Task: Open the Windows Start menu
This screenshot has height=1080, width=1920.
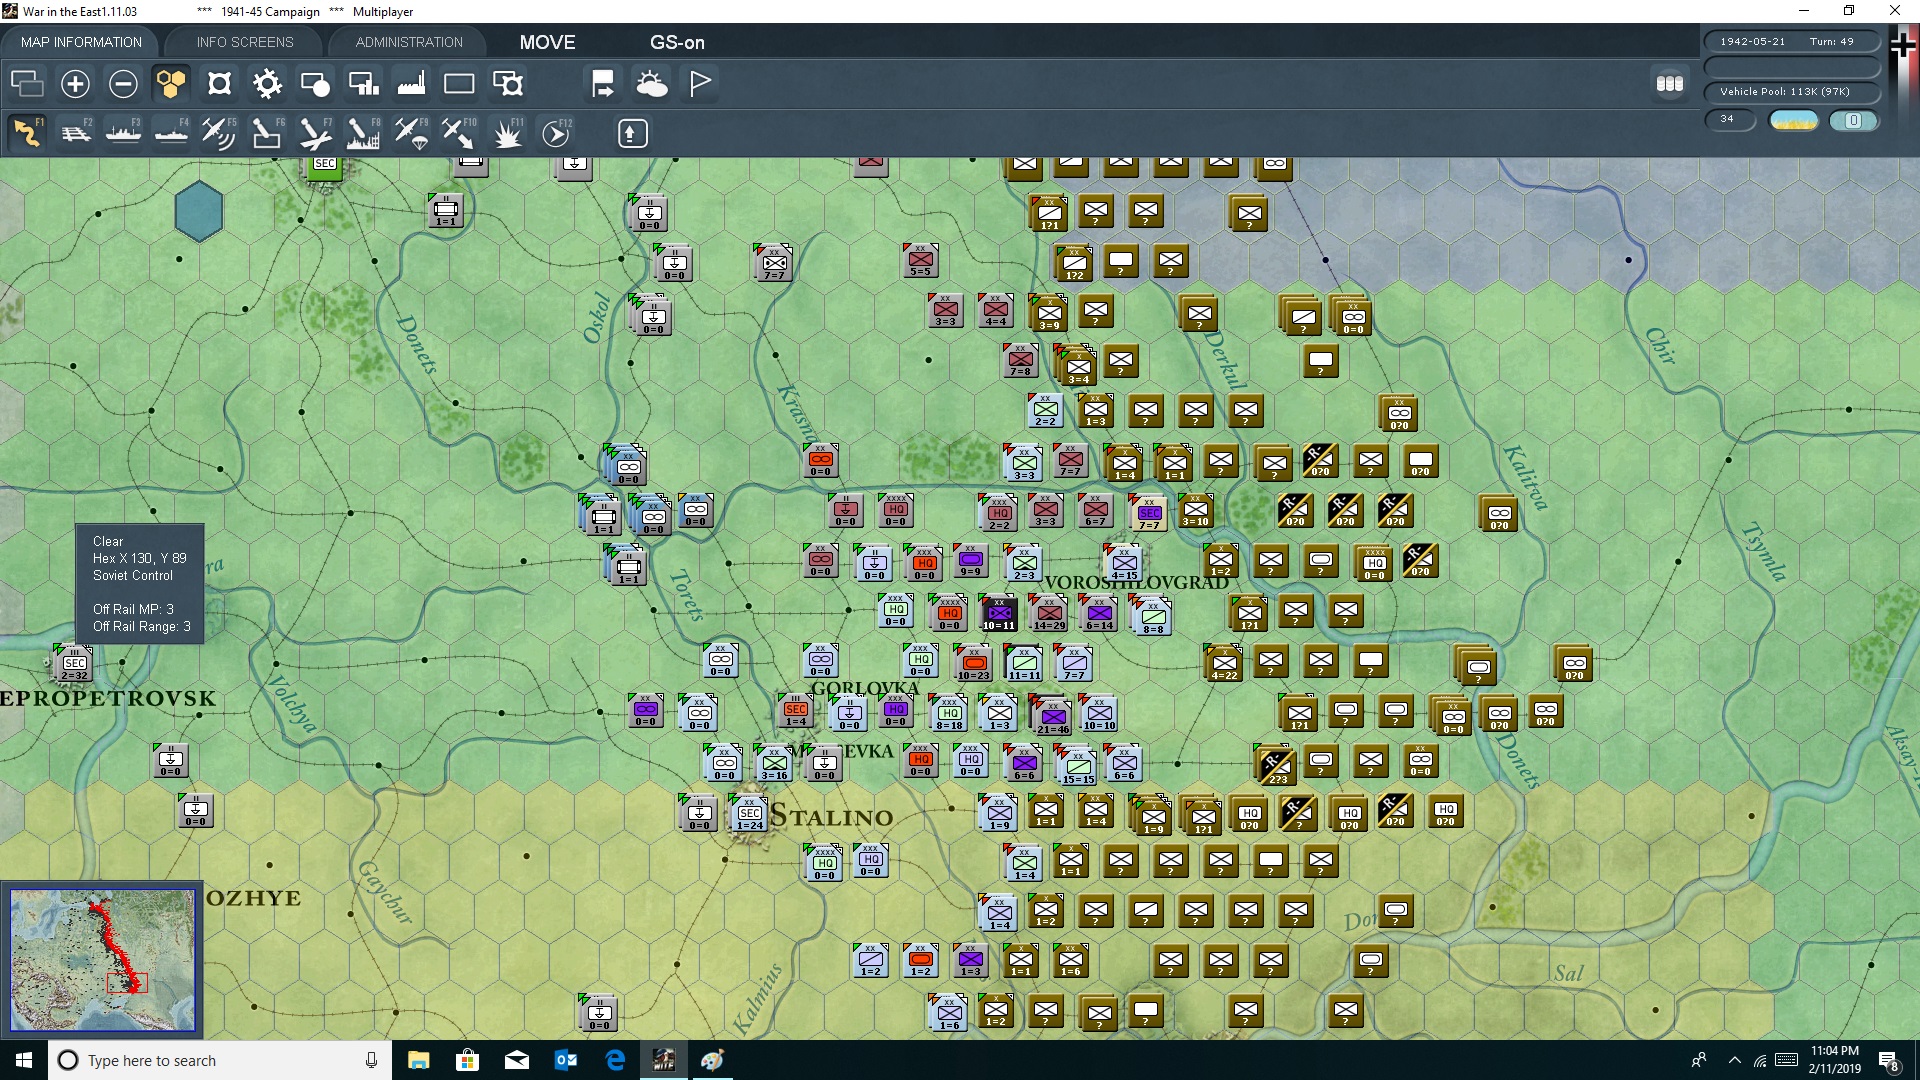Action: point(24,1060)
